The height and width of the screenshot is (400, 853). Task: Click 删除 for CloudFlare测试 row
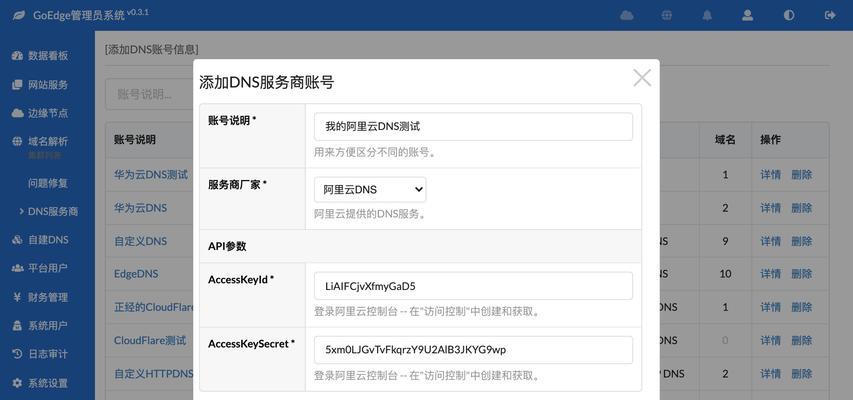(x=802, y=341)
